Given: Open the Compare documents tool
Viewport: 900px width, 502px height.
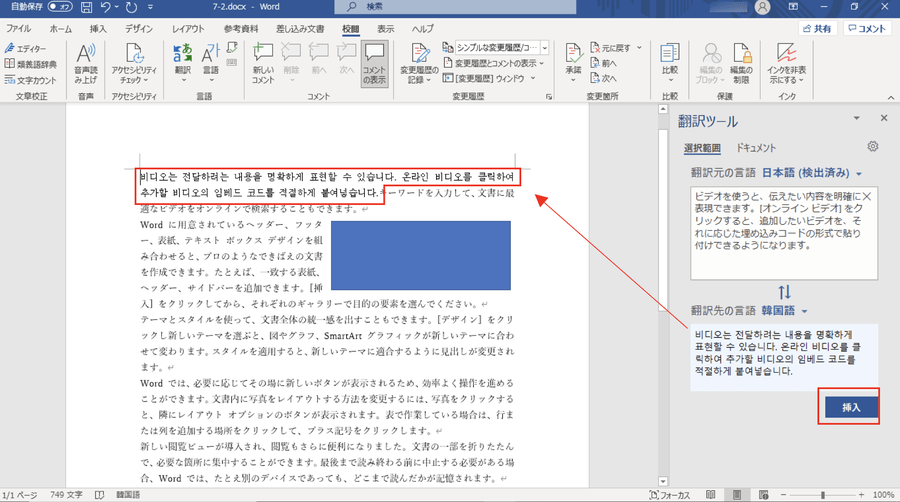Looking at the screenshot, I should [x=670, y=60].
